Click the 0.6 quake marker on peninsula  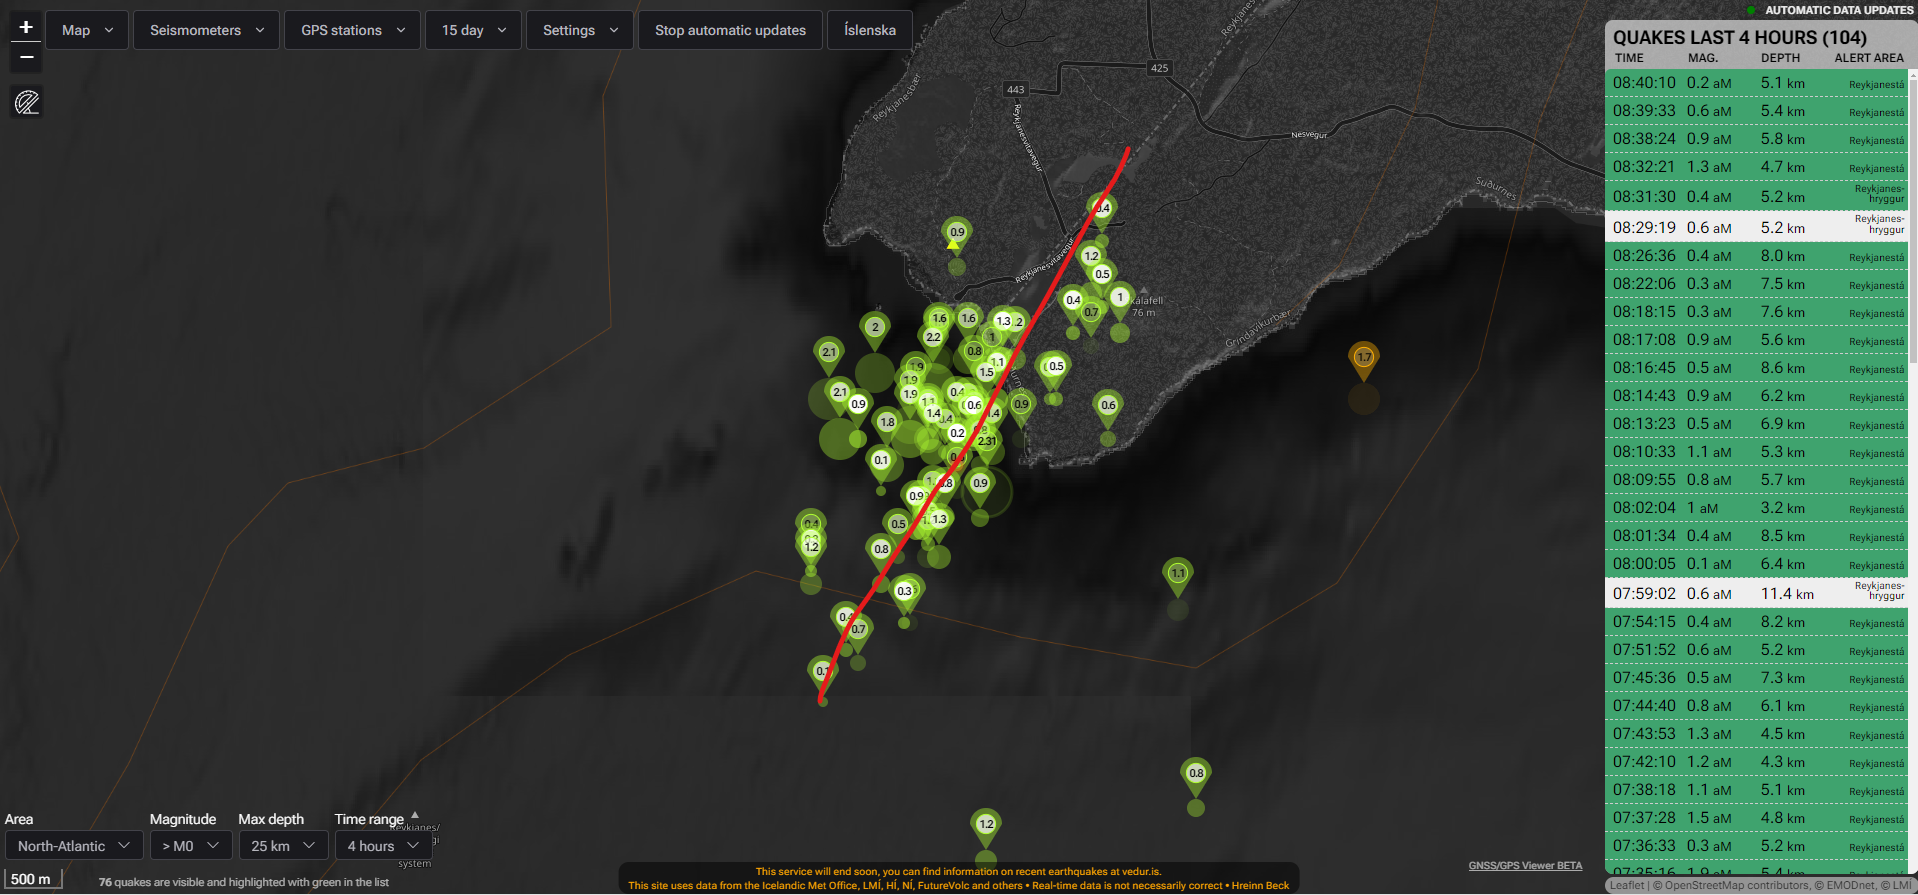(x=1107, y=406)
